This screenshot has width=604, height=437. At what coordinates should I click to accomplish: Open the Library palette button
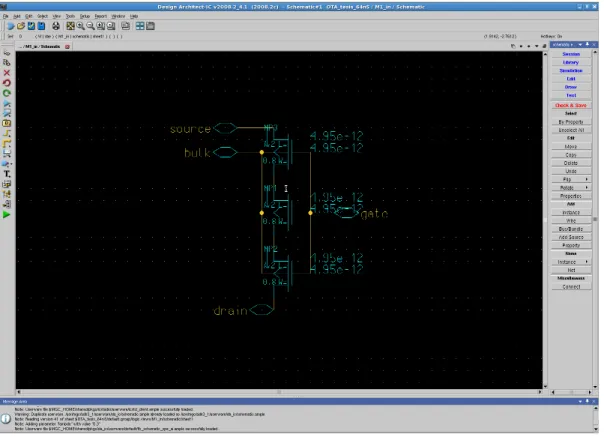pos(571,62)
